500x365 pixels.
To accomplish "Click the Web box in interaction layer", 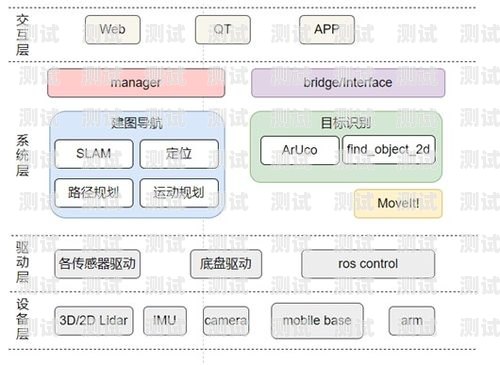I will 113,29.
